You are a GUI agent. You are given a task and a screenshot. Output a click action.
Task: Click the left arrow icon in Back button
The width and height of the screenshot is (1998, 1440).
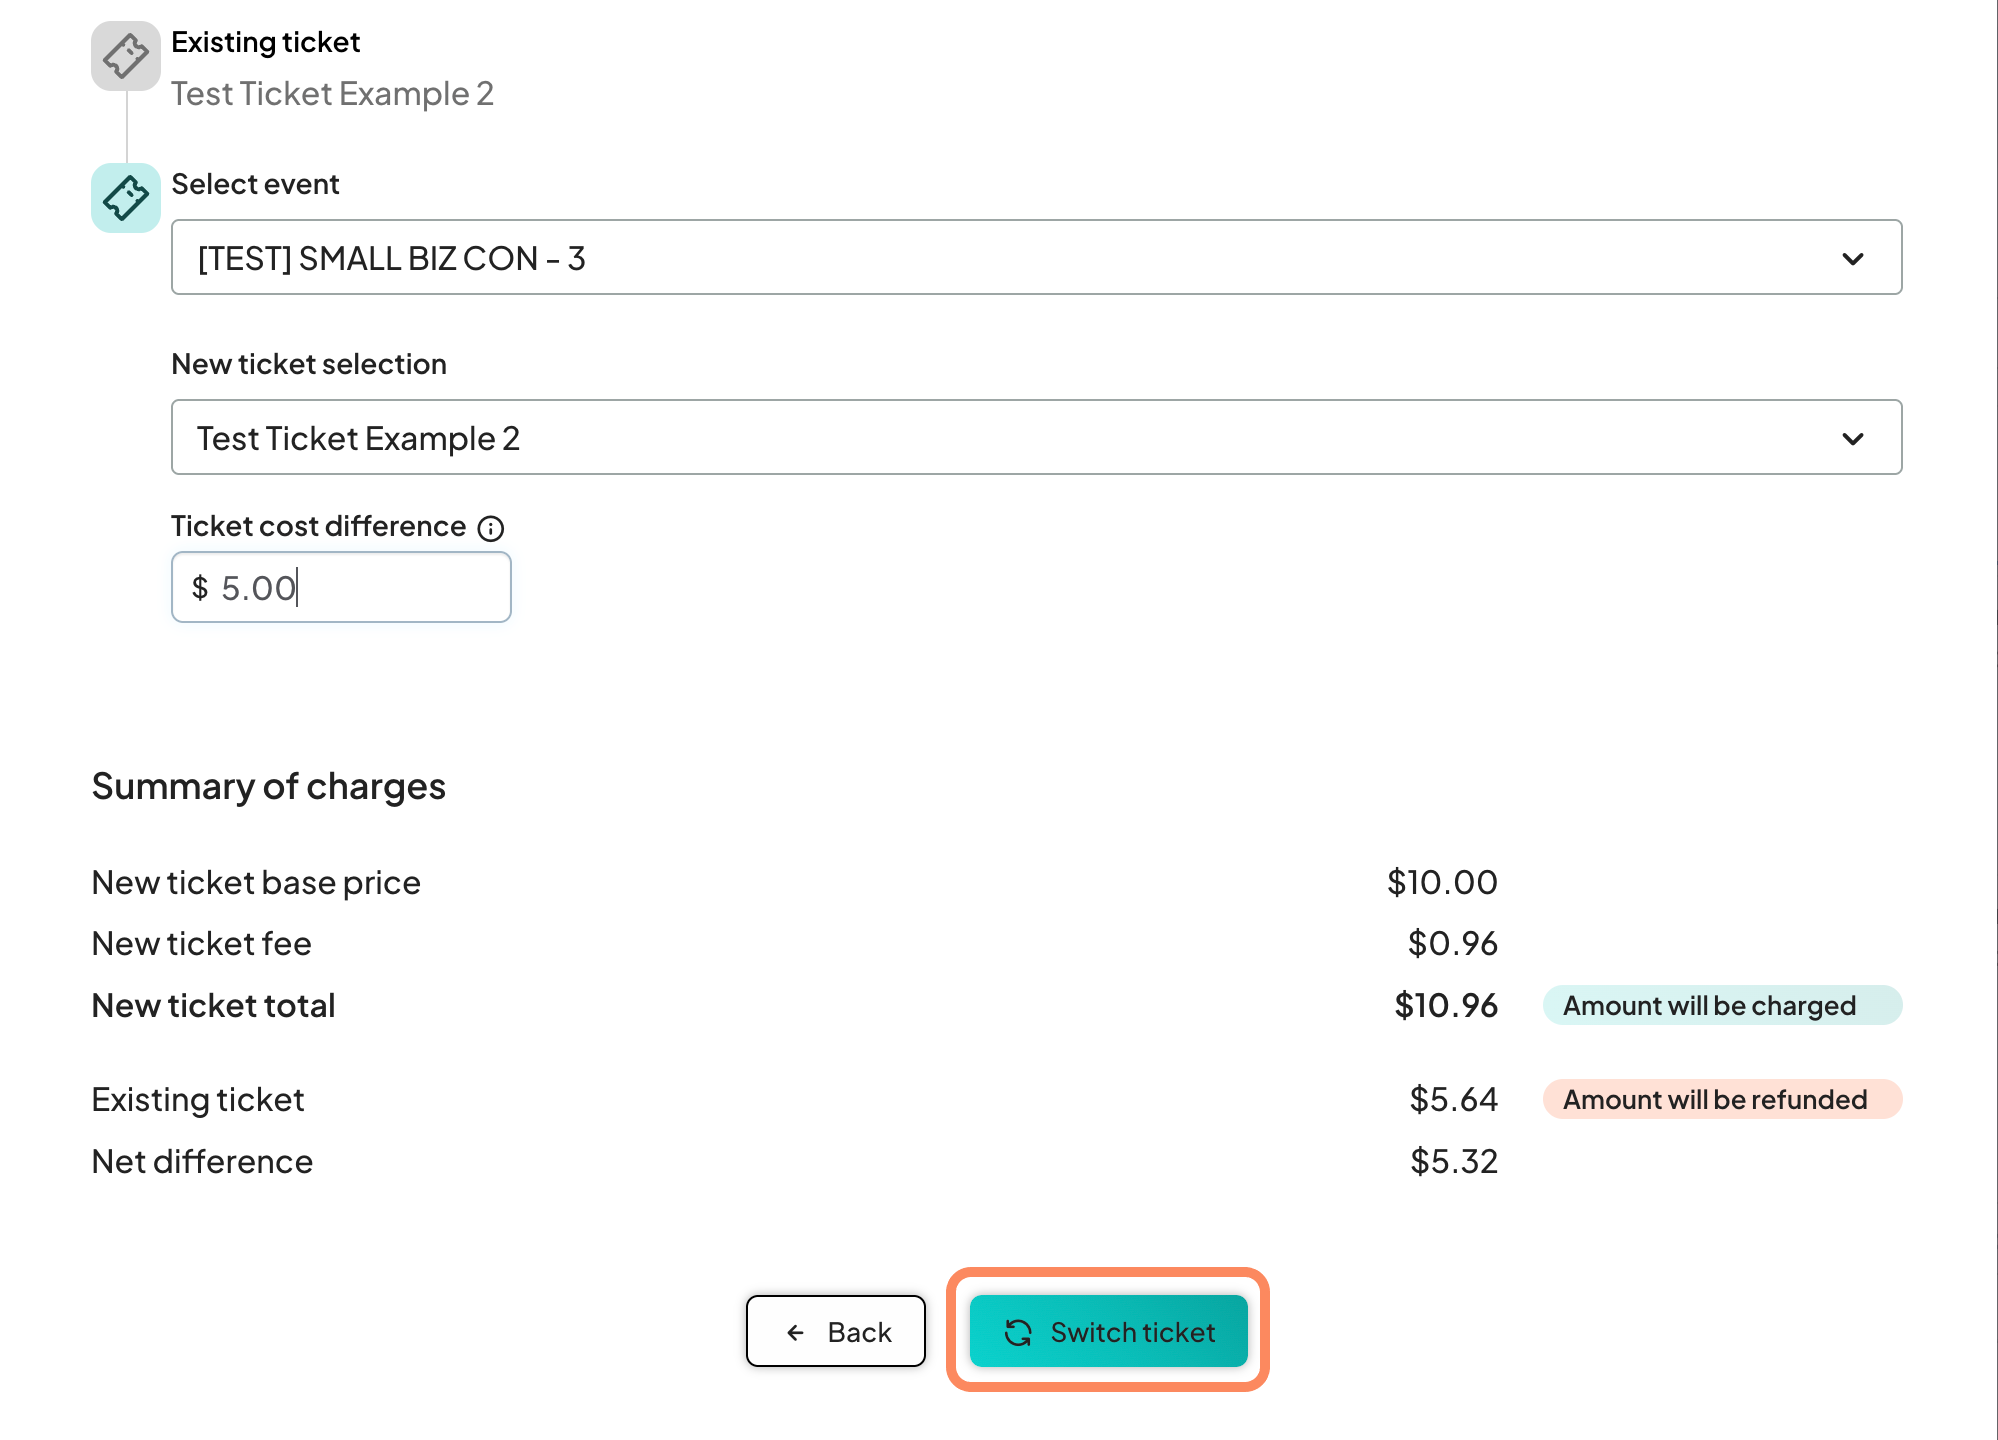coord(796,1332)
